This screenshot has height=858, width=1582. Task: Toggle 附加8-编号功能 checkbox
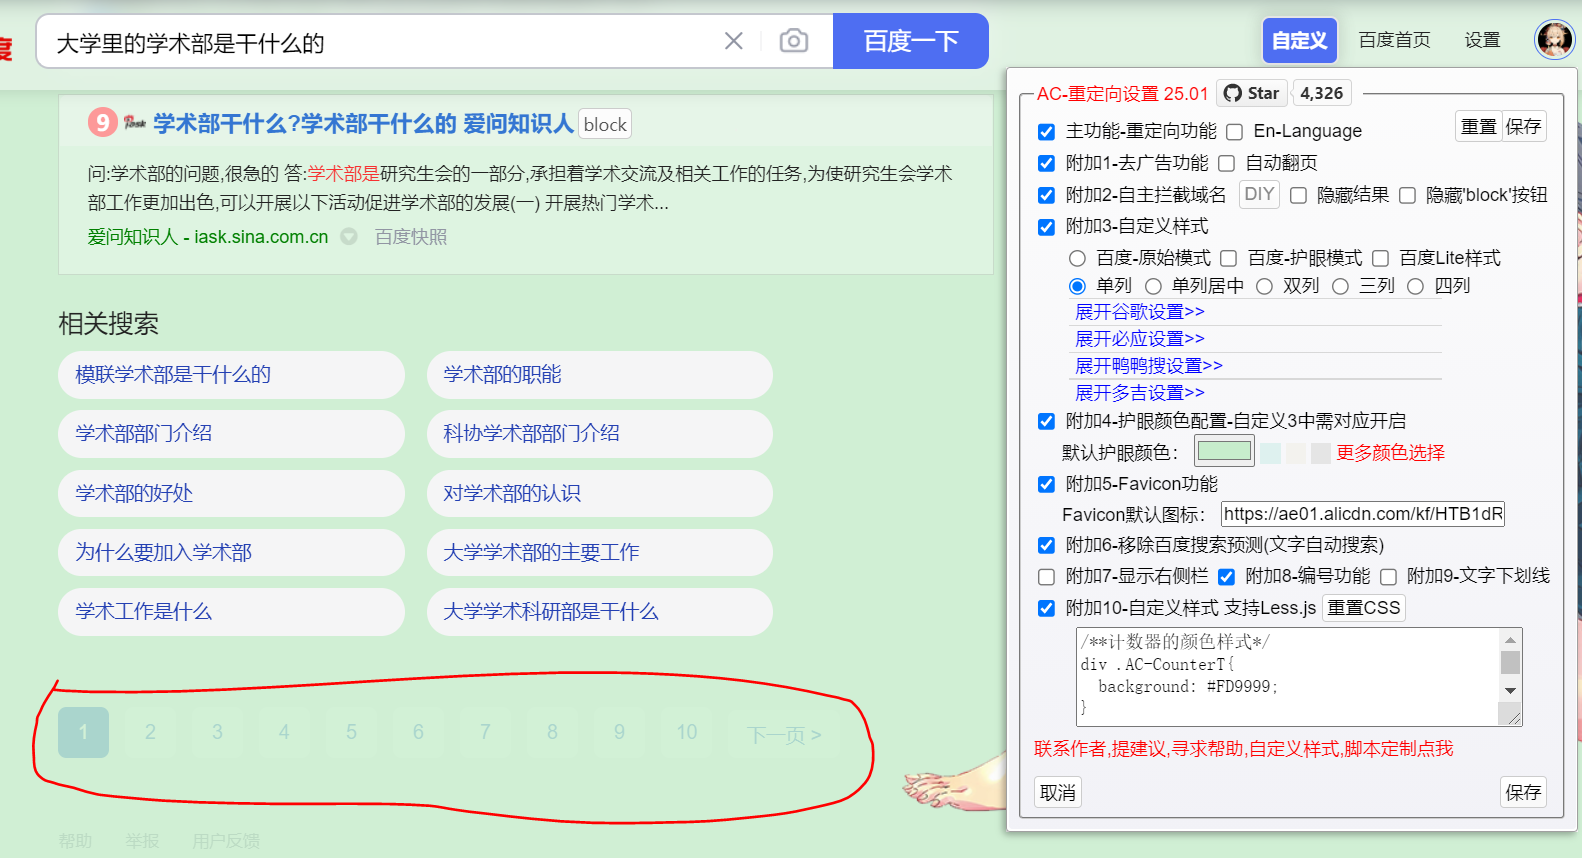tap(1226, 577)
